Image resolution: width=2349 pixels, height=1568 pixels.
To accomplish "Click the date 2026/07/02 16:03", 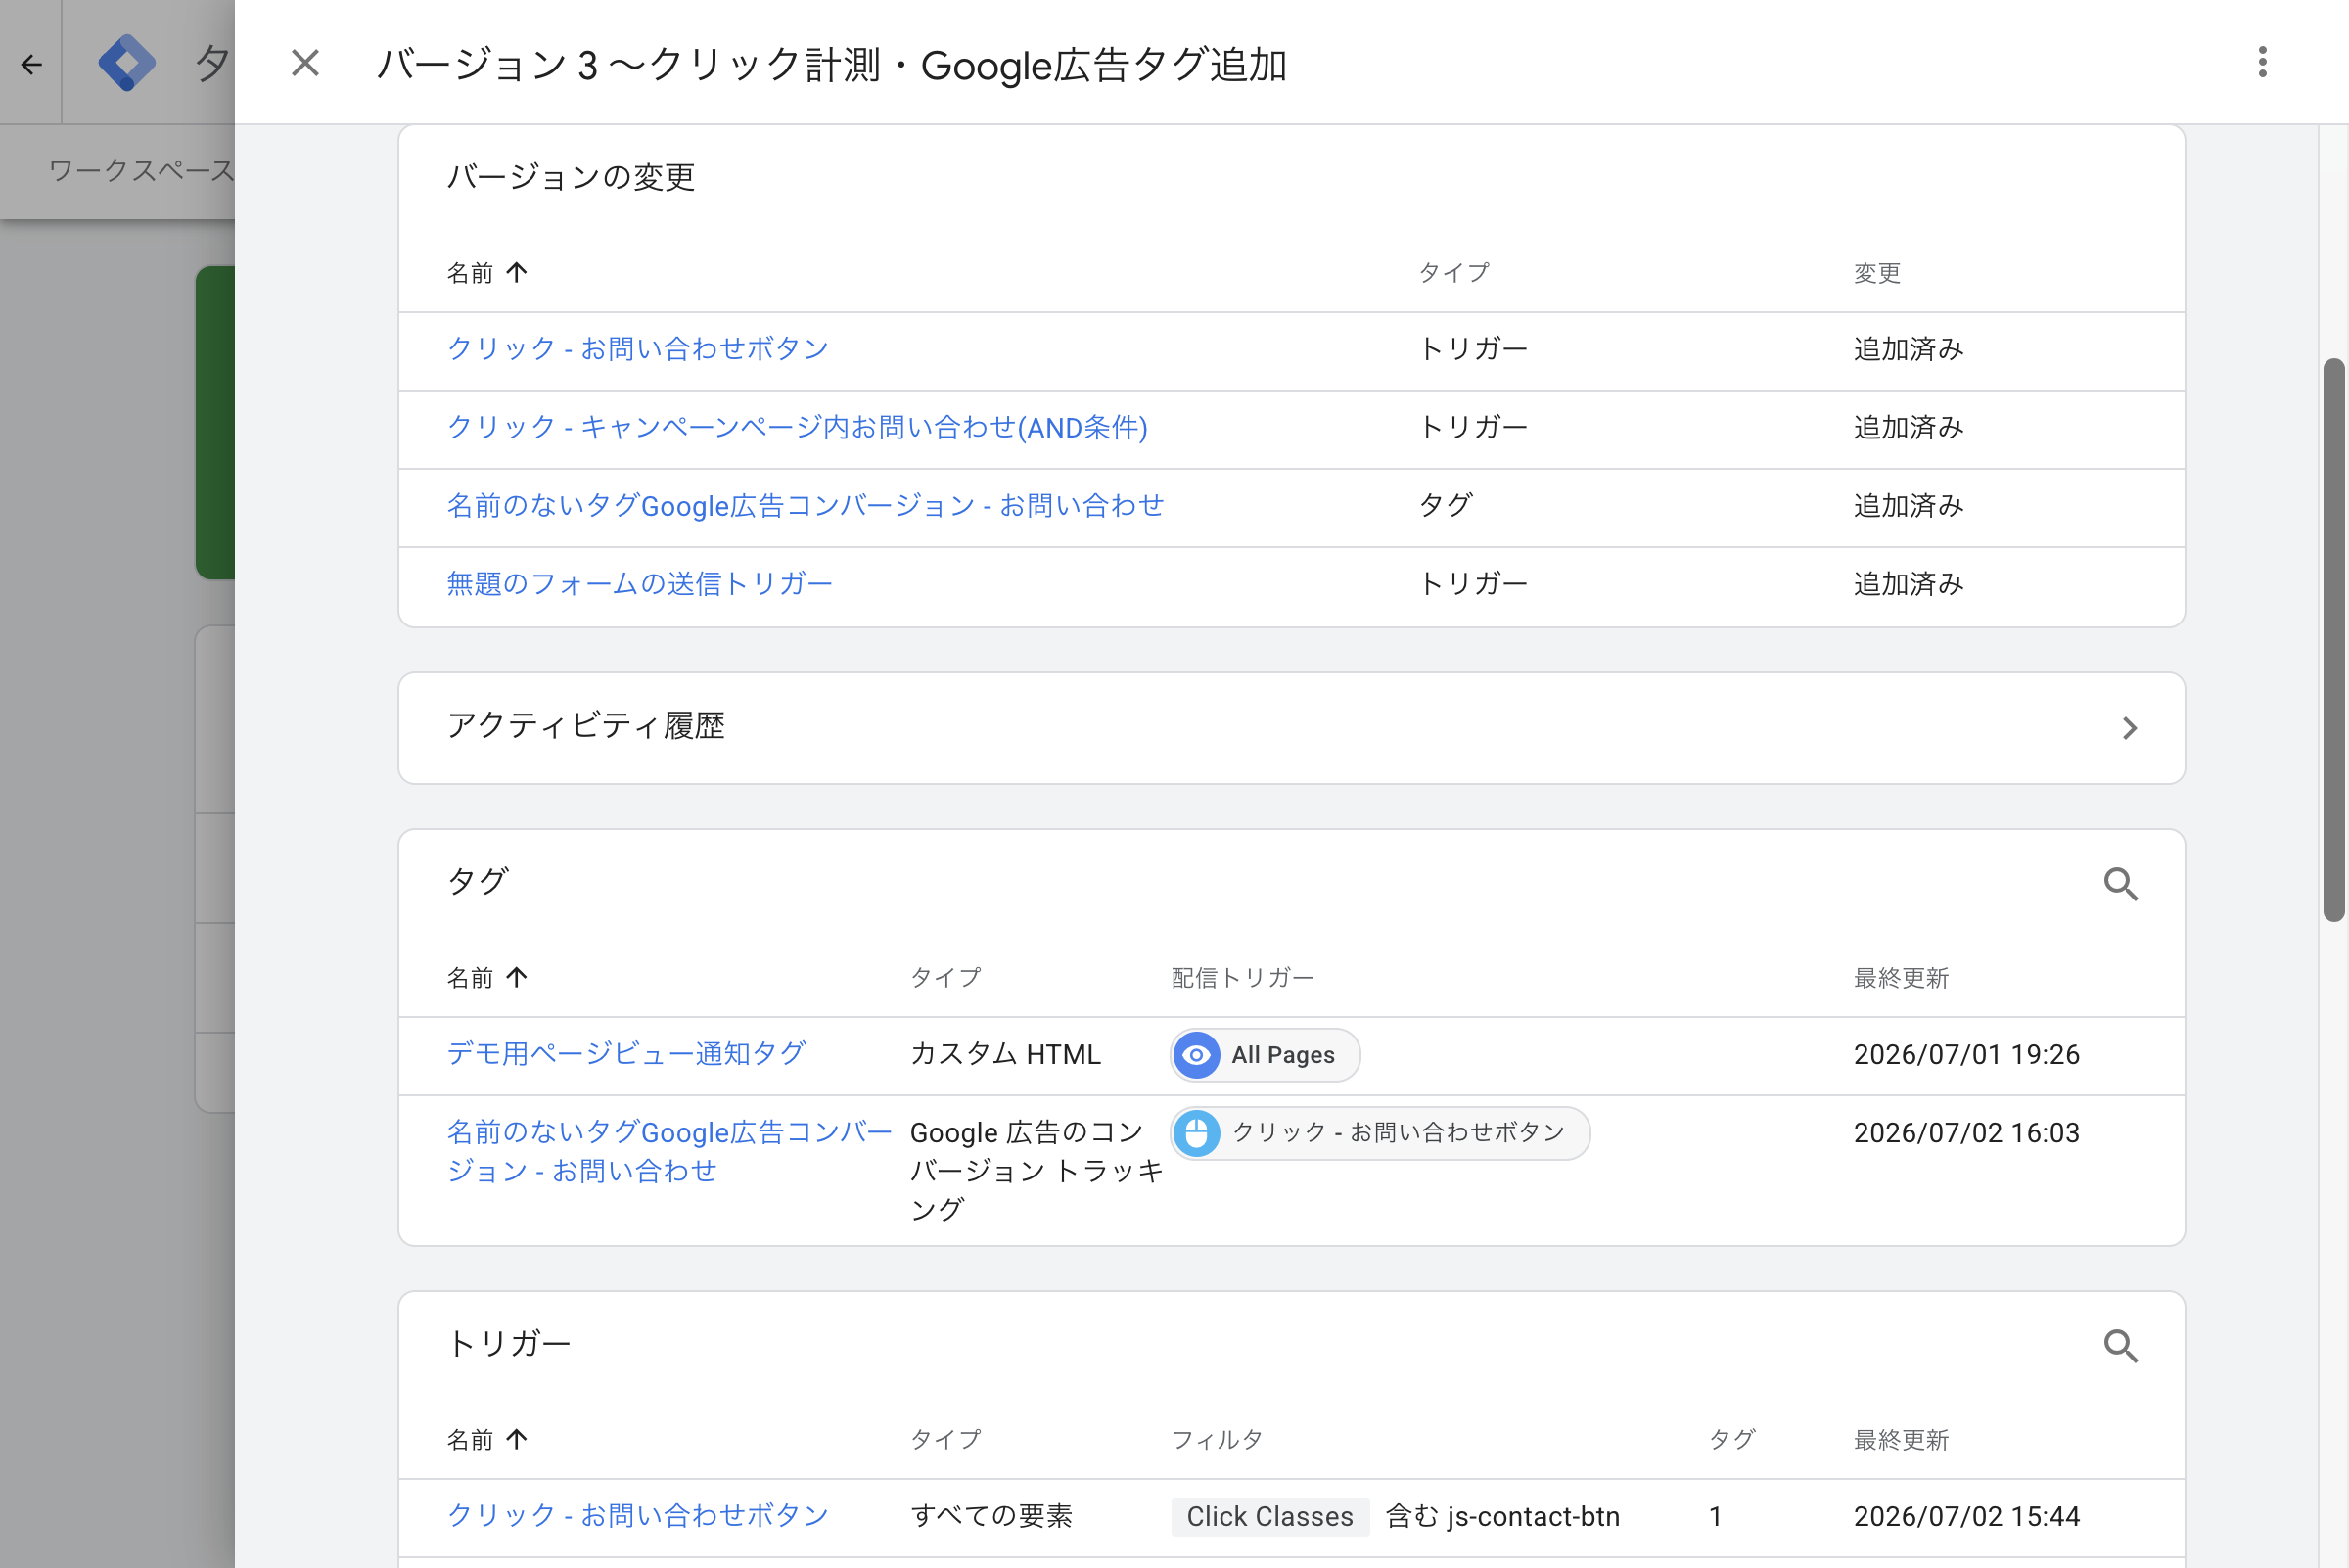I will pos(1966,1133).
